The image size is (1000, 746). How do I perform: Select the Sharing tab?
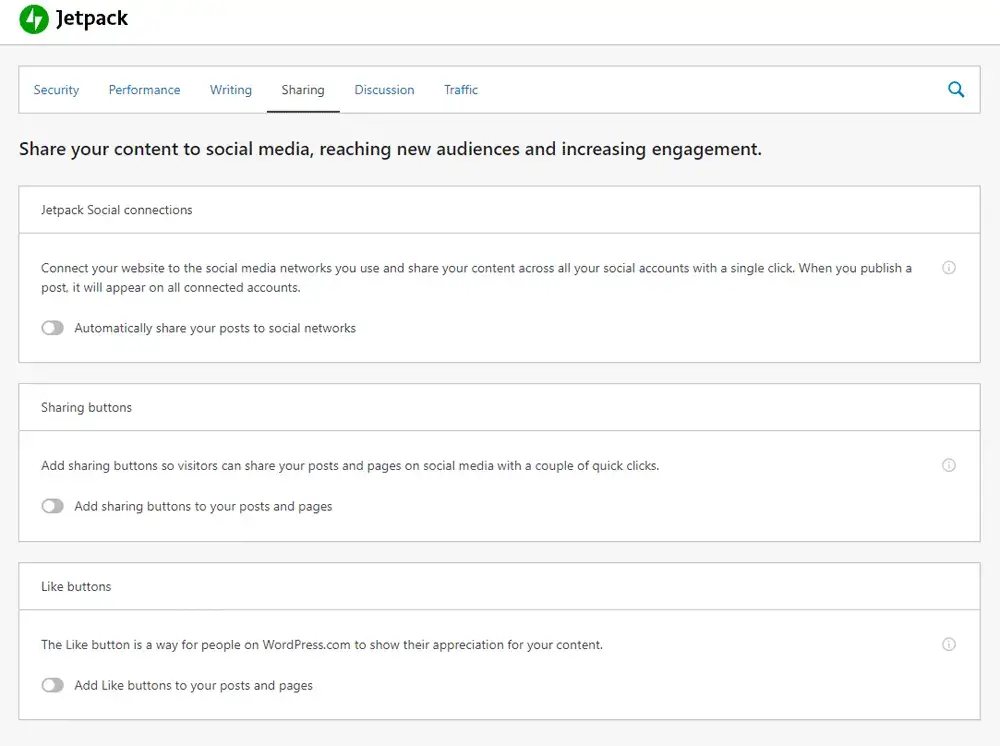click(303, 90)
